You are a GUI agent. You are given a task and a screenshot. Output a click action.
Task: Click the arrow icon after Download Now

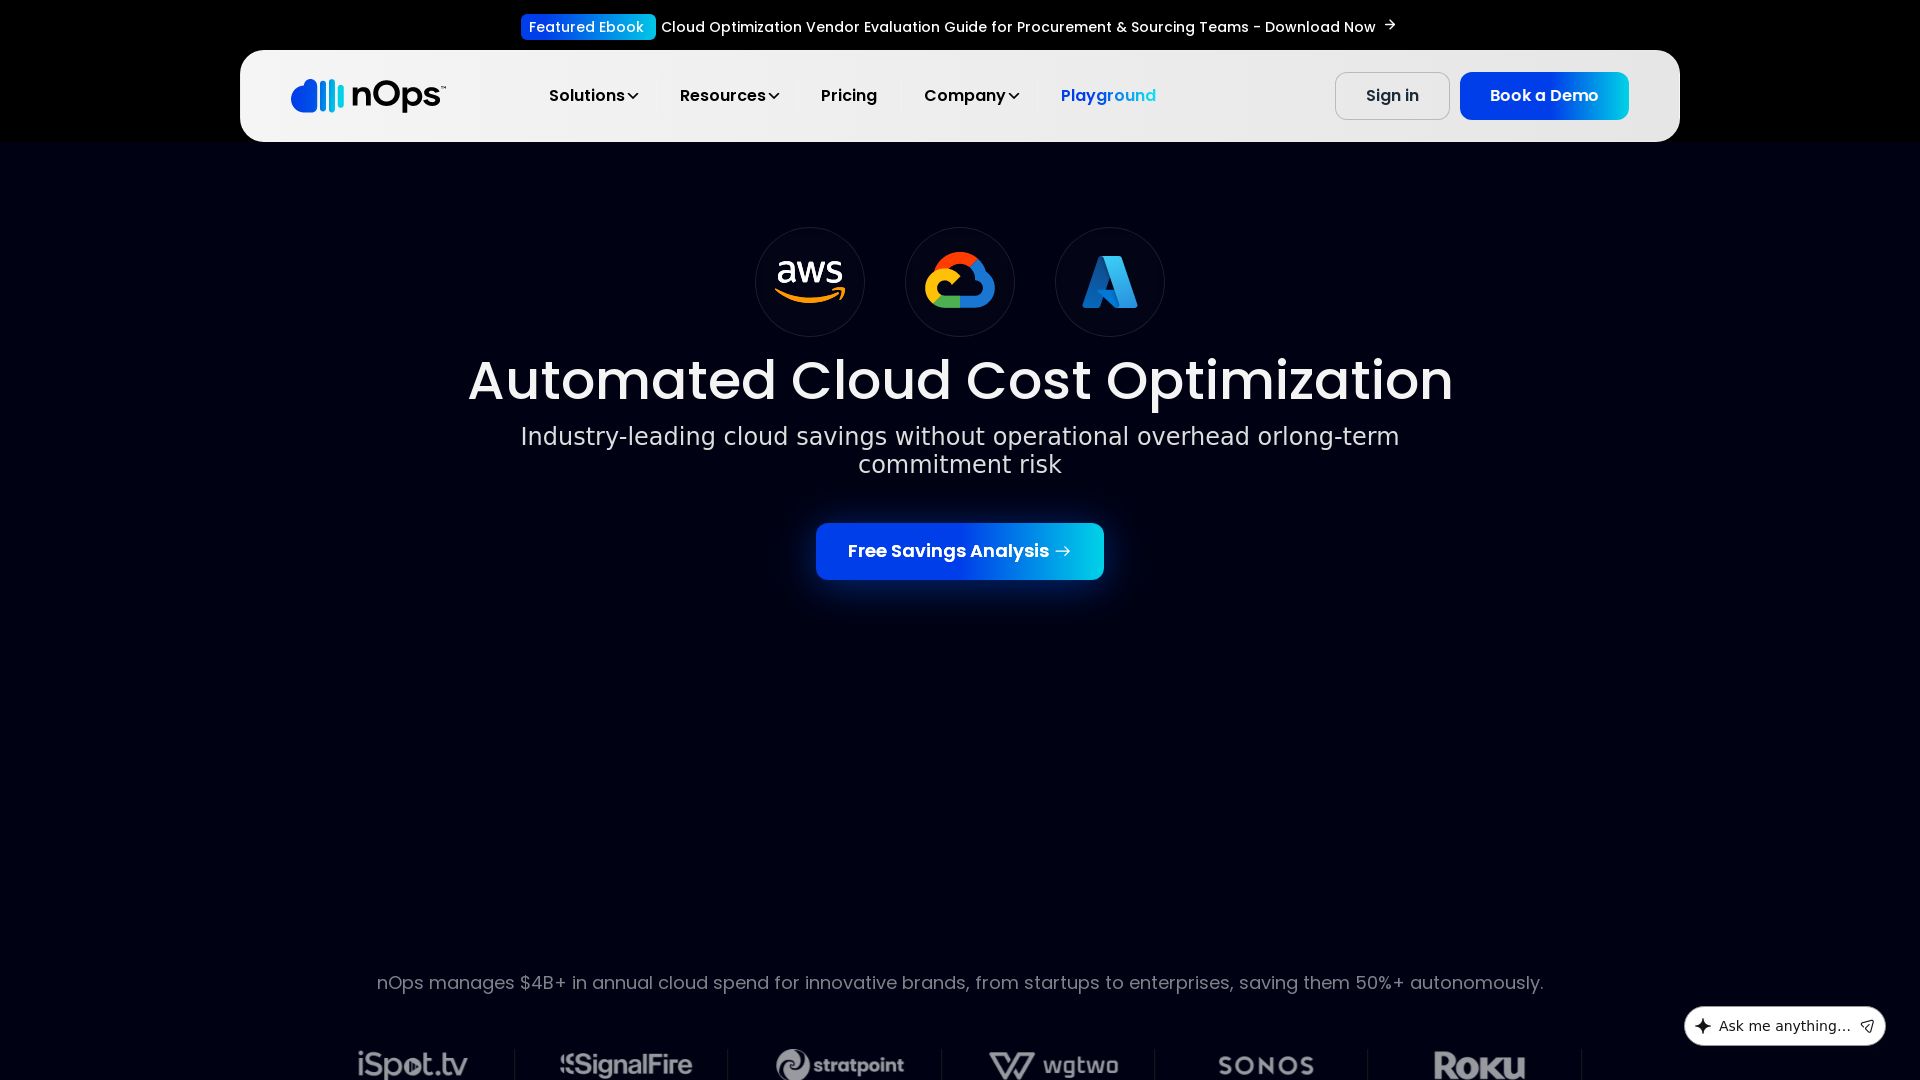click(1390, 25)
